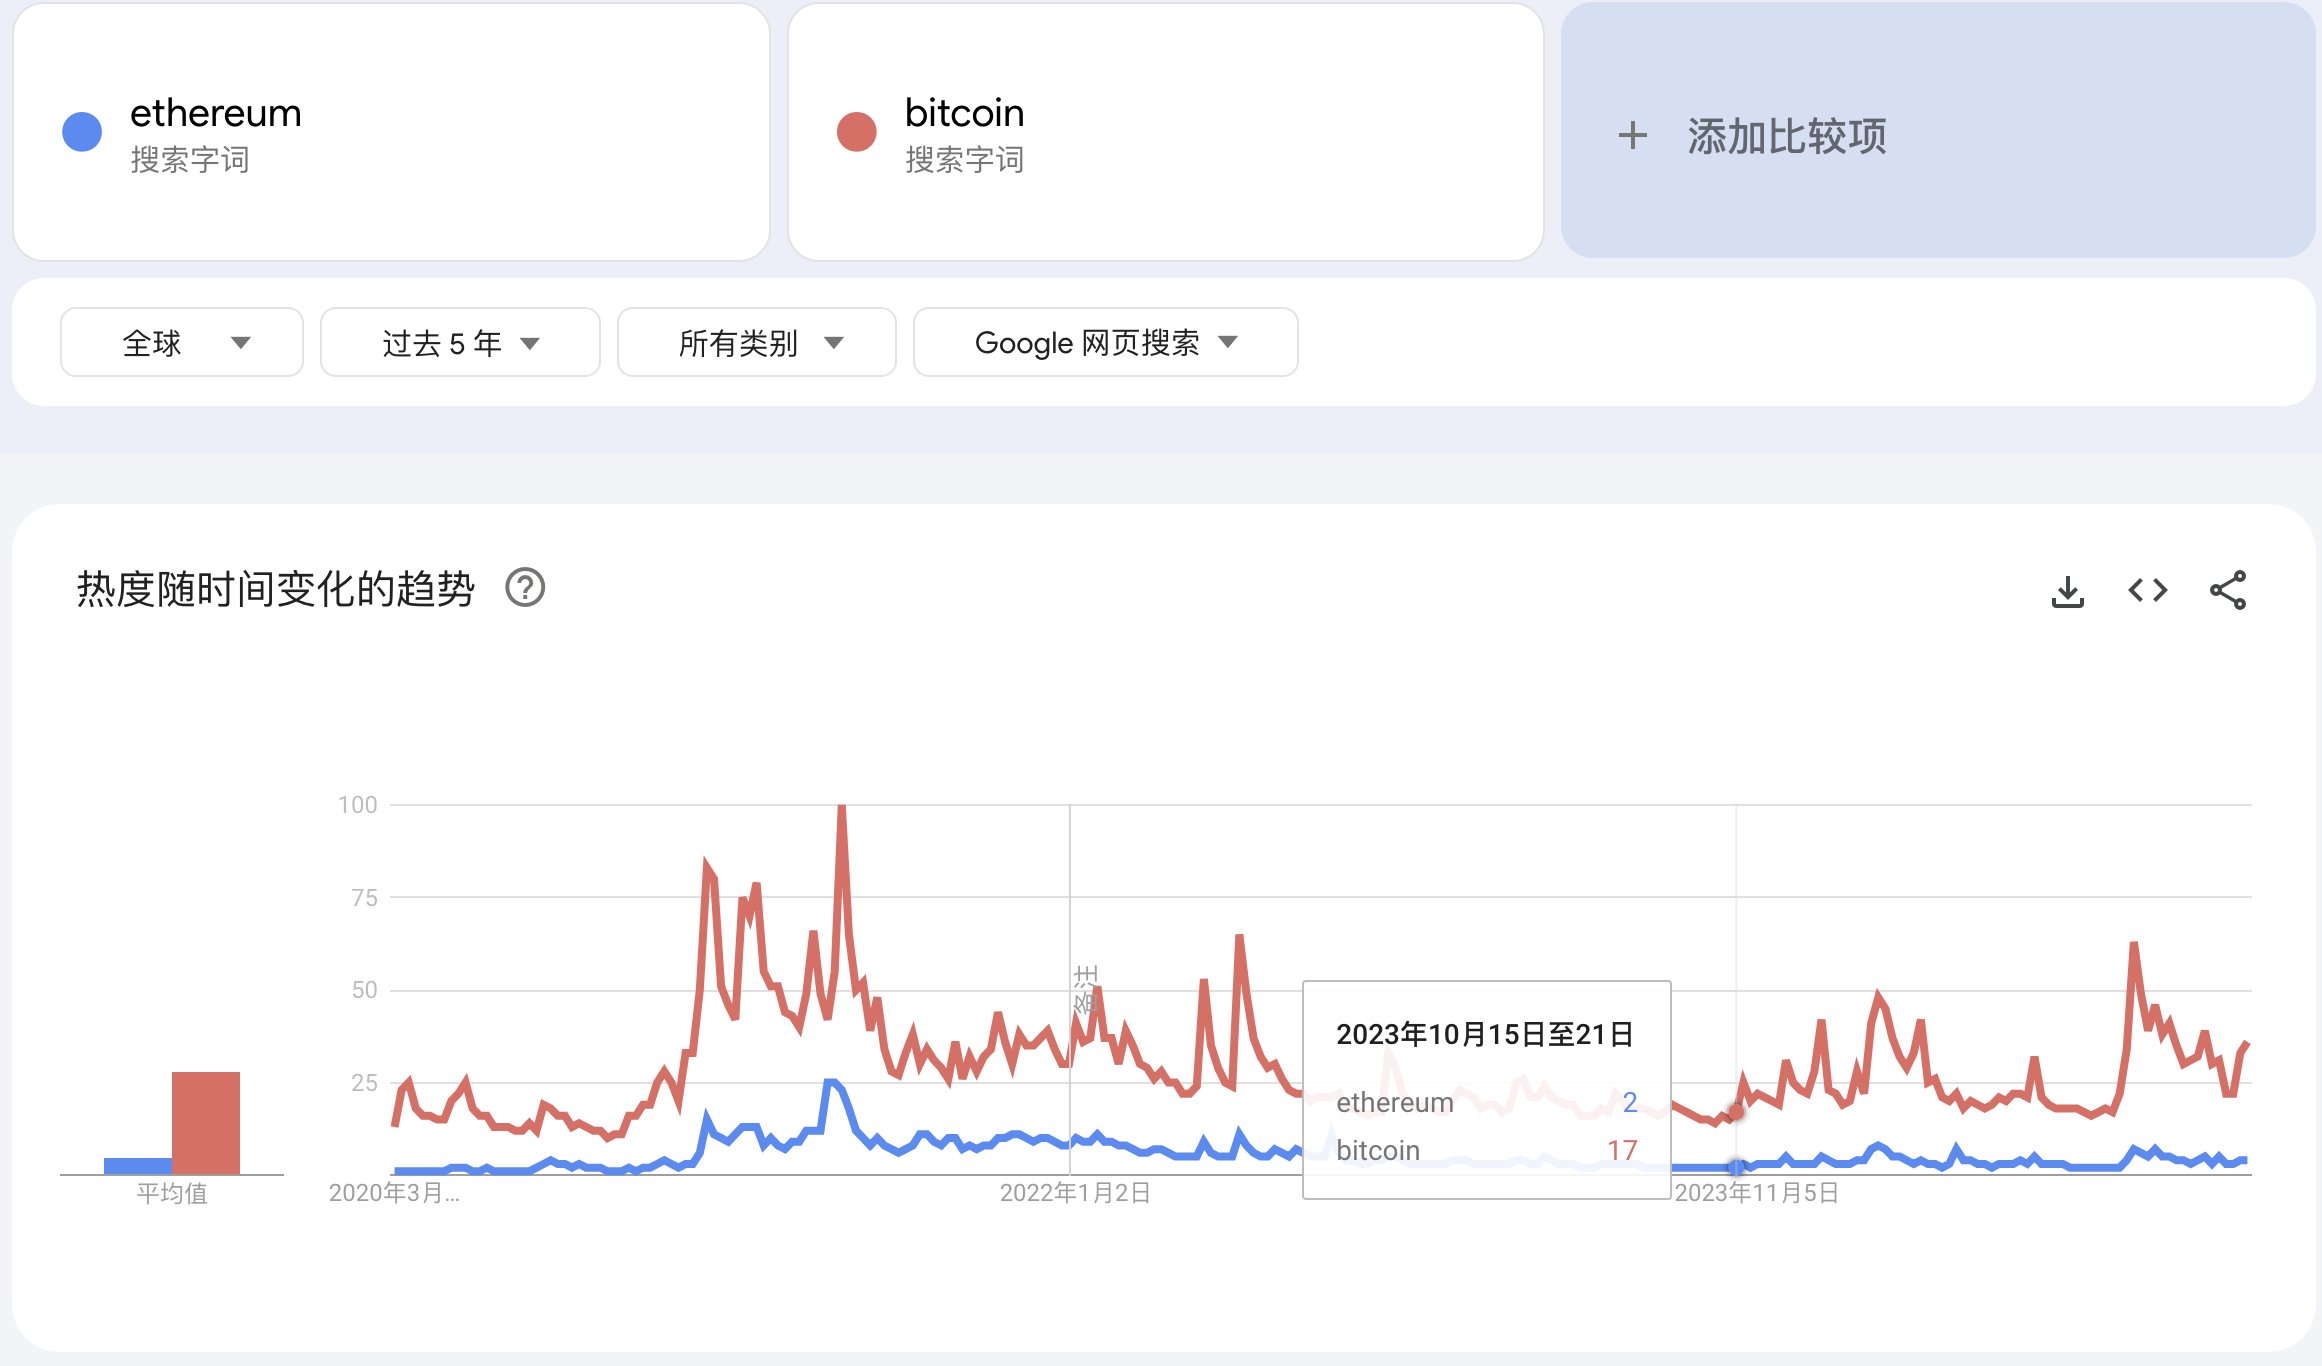Click the plus icon to add comparison

[x=1632, y=136]
